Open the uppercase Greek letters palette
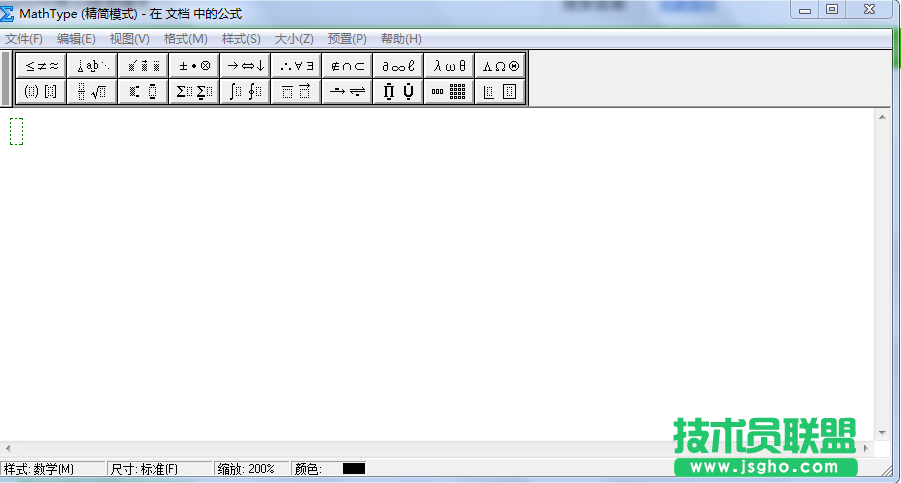The height and width of the screenshot is (483, 901). point(500,66)
